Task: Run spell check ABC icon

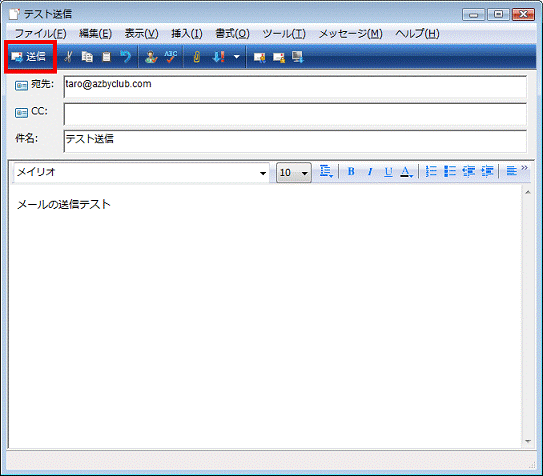Action: coord(170,57)
